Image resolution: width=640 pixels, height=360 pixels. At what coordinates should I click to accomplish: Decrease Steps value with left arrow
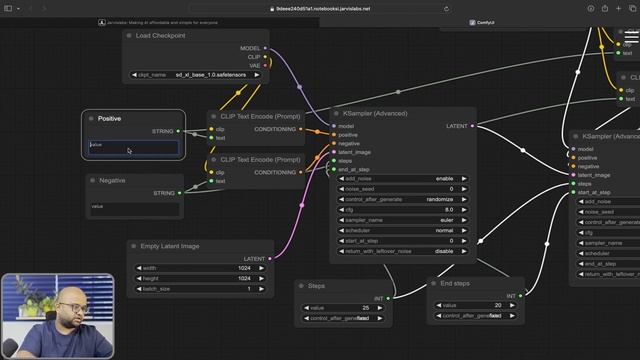coord(307,308)
